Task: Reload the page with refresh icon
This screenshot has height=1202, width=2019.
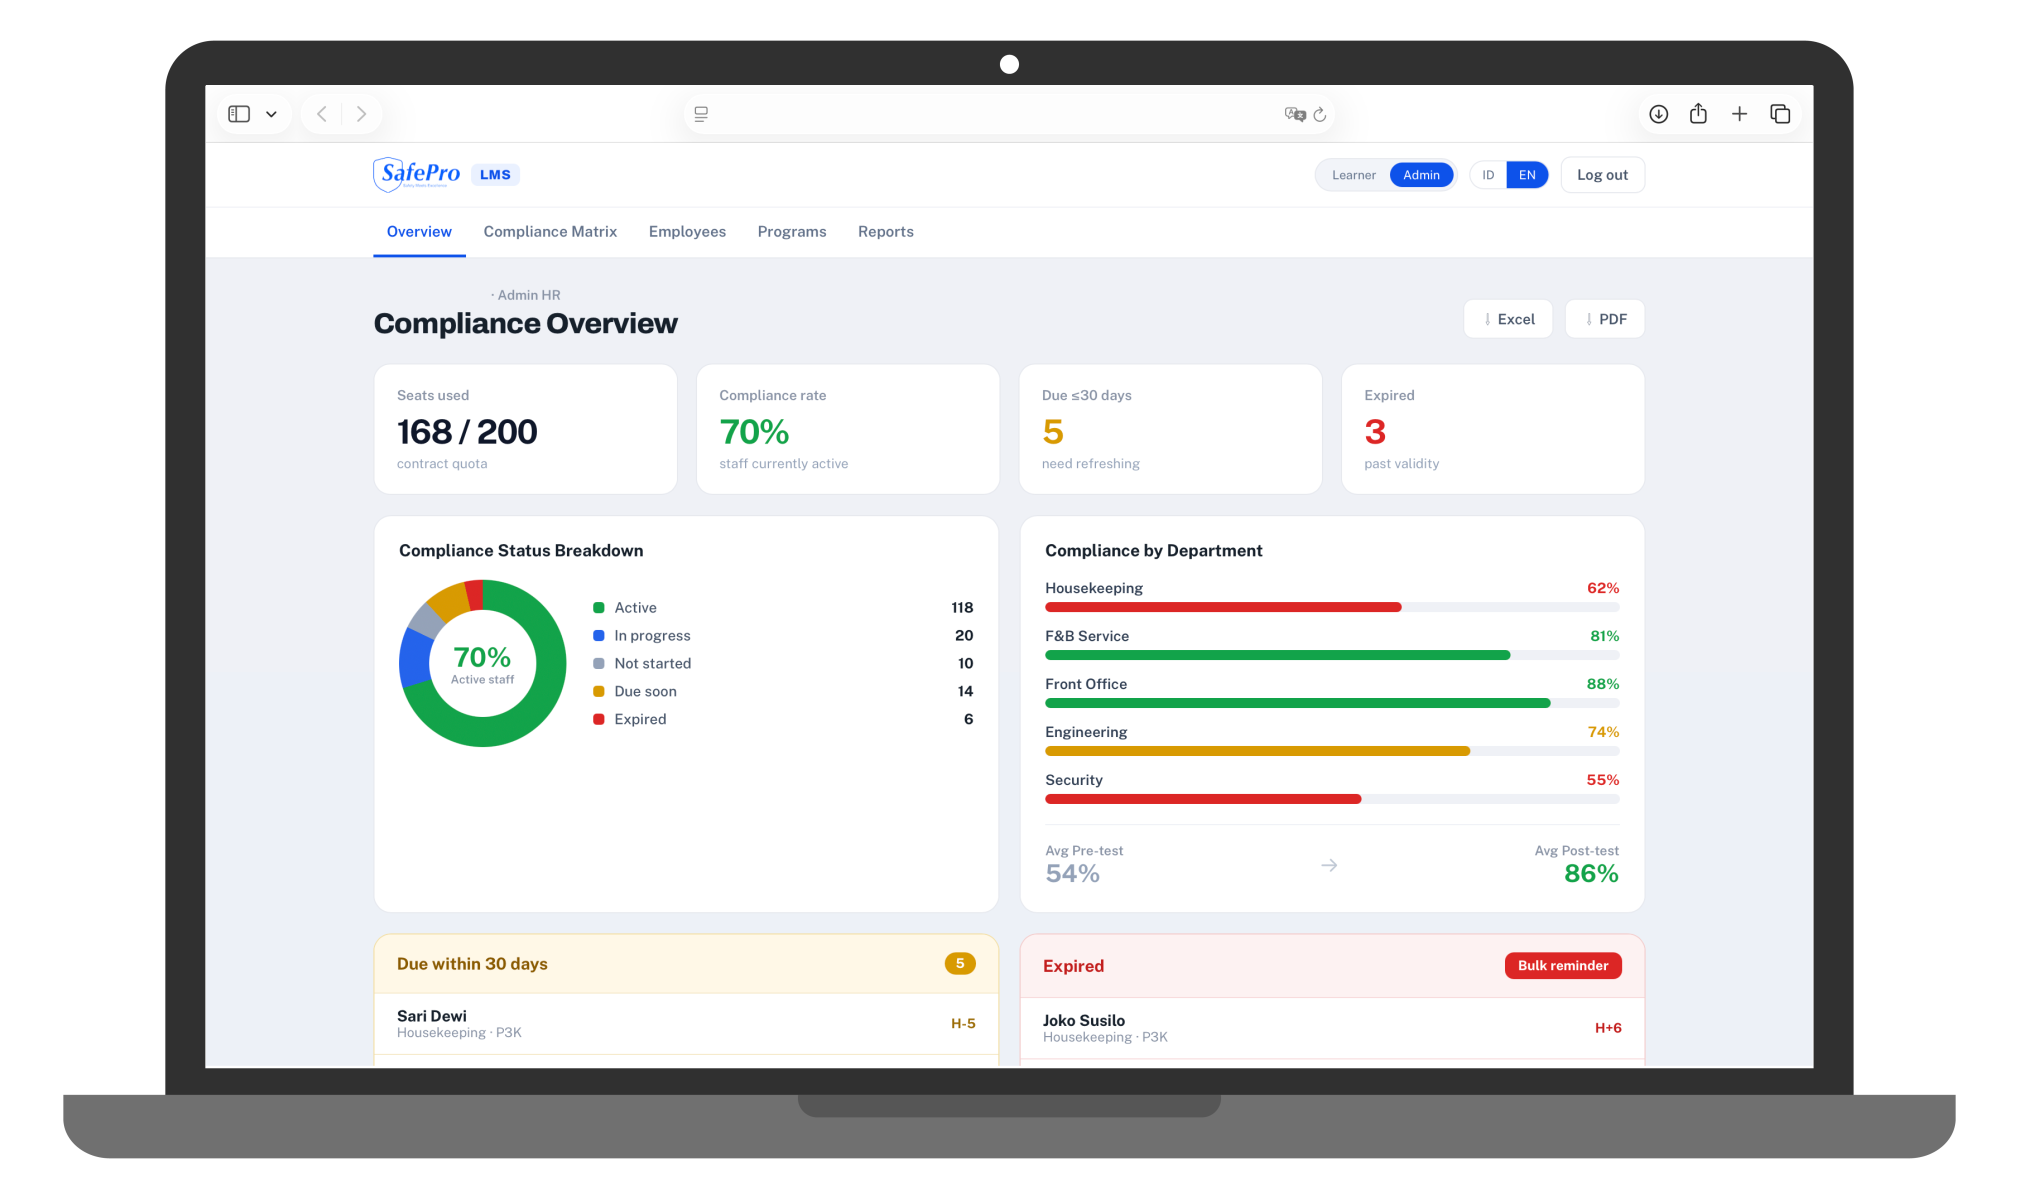Action: pos(1320,114)
